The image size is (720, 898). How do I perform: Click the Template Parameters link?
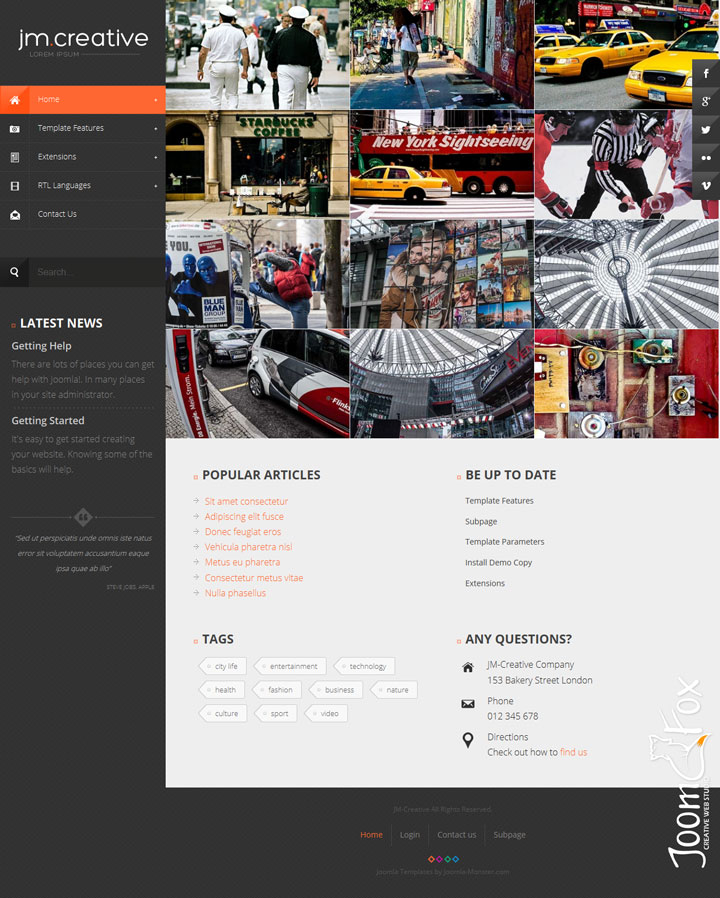505,542
